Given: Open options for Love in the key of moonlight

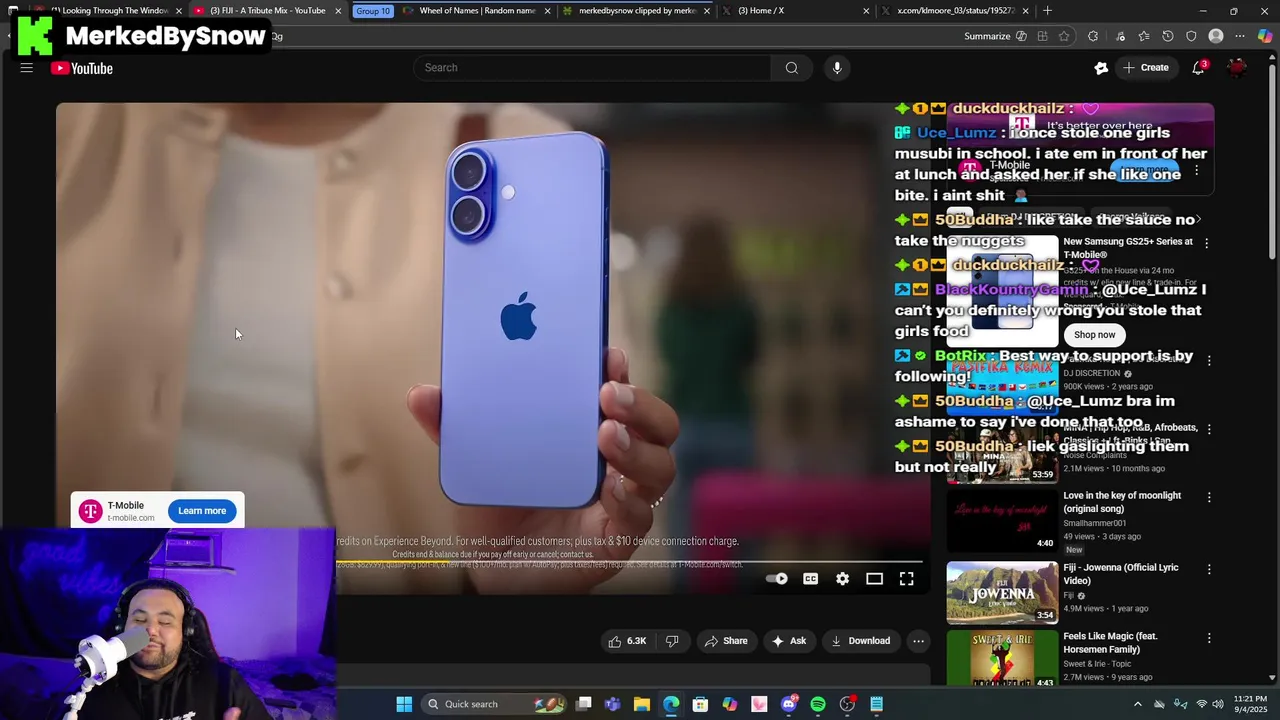Looking at the screenshot, I should (x=1208, y=497).
